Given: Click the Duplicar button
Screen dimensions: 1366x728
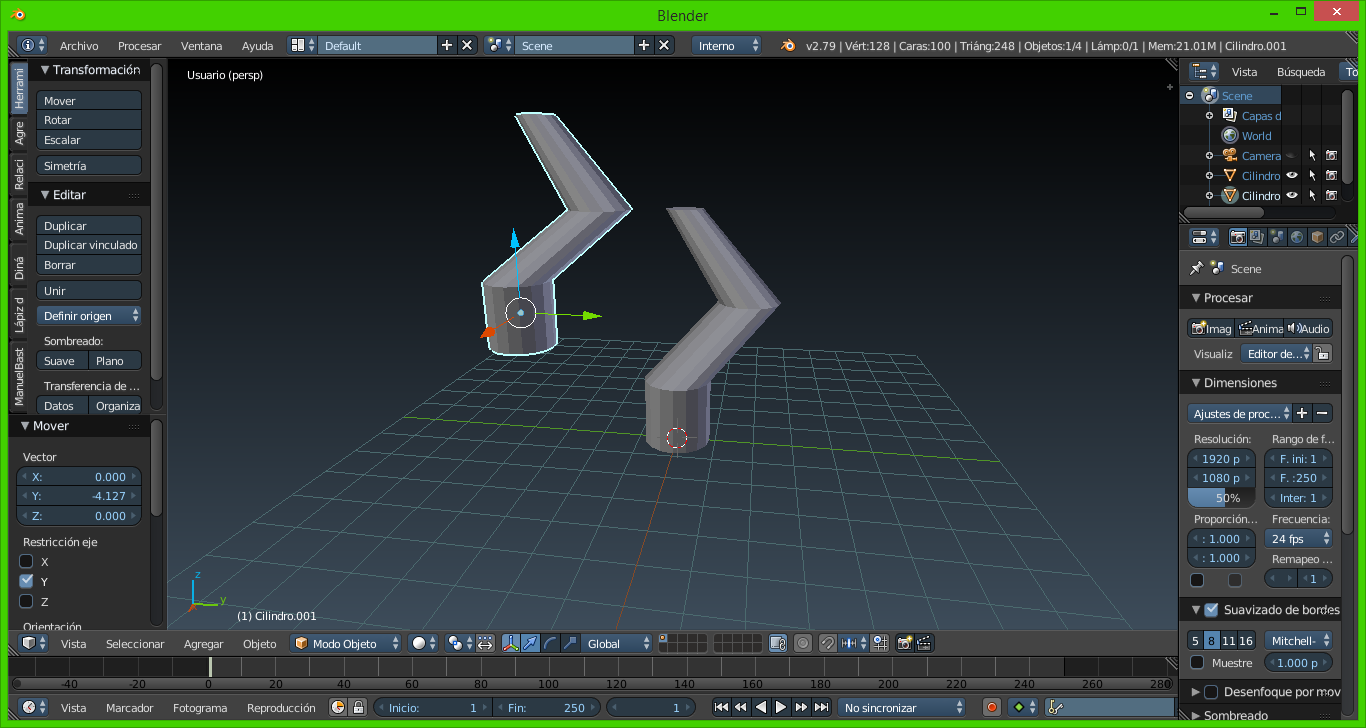Looking at the screenshot, I should point(89,226).
